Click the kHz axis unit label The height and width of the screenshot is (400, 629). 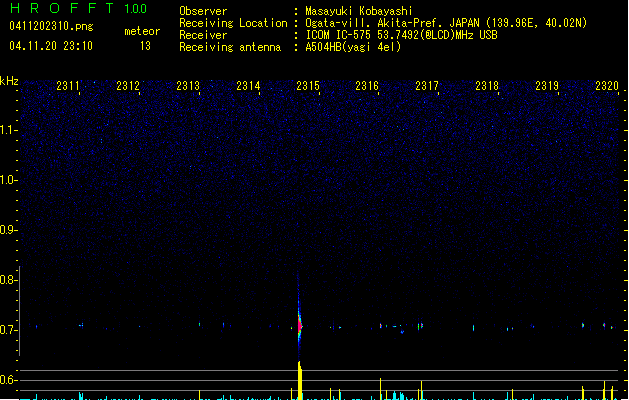9,81
